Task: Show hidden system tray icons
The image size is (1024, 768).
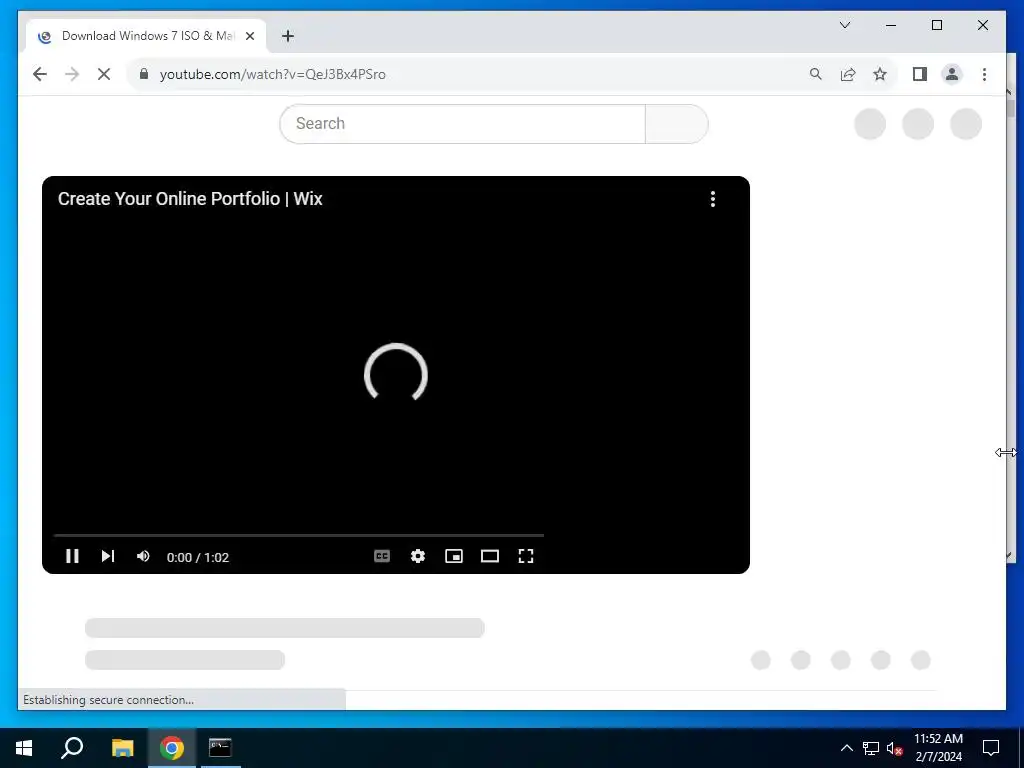Action: [846, 748]
